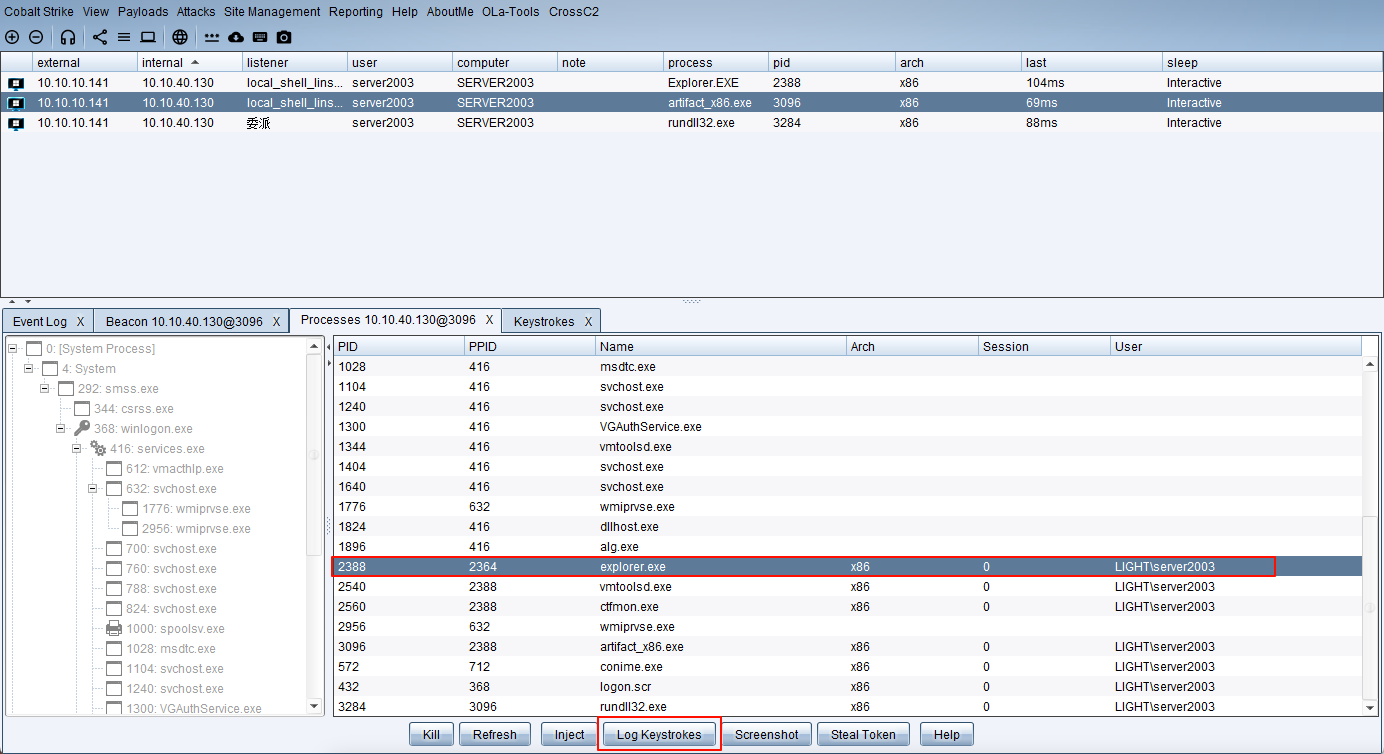1384x754 pixels.
Task: Click the gears icon beside services.exe
Action: click(x=98, y=448)
